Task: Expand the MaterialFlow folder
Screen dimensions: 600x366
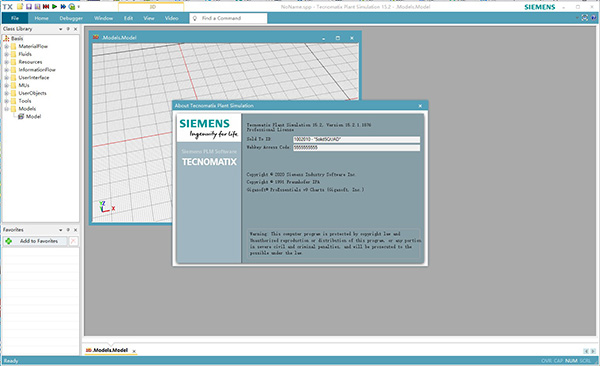Action: coord(6,46)
